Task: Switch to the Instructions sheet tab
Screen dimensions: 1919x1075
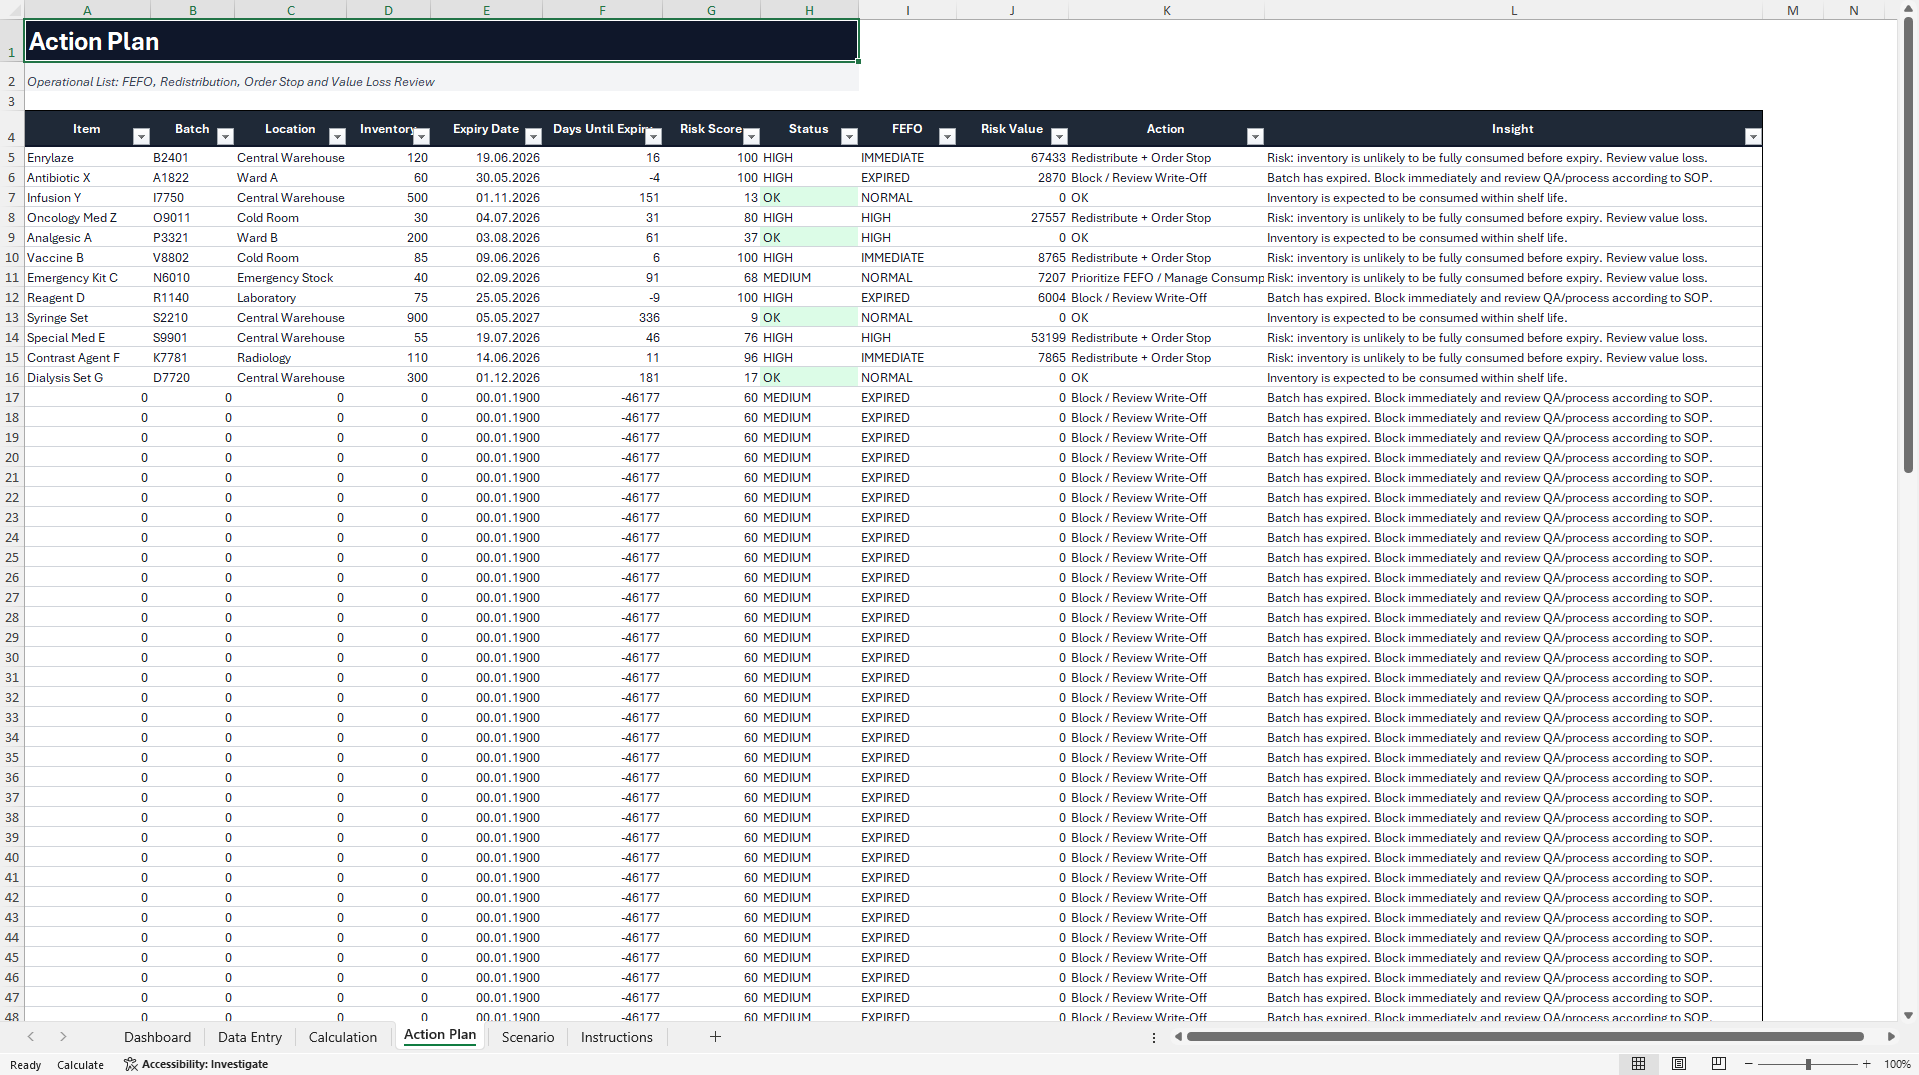Action: 616,1037
